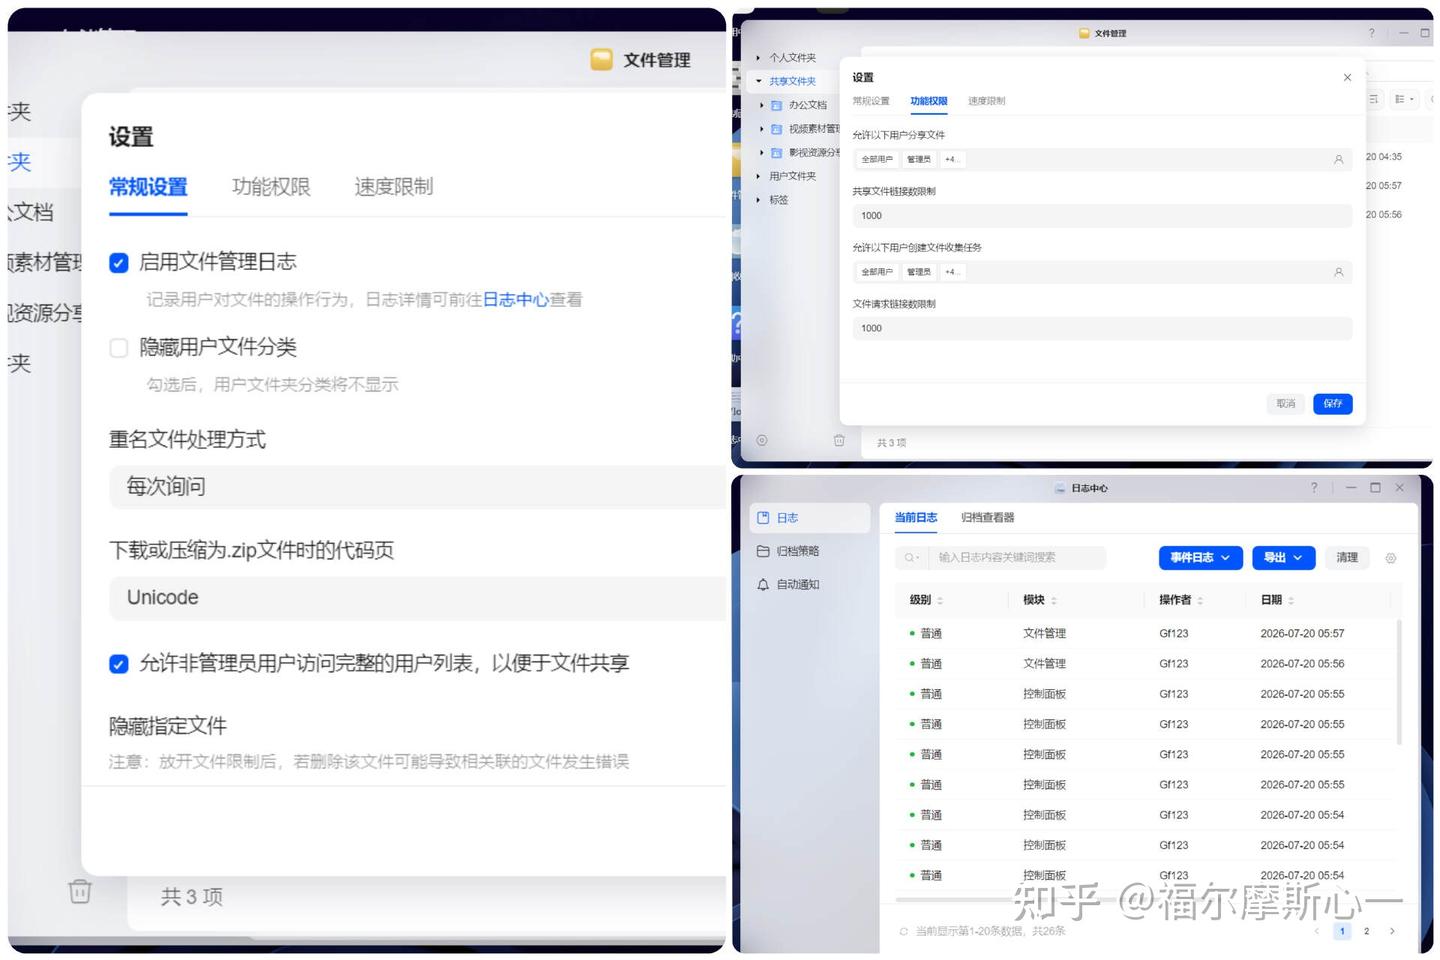Select page 1 in log pagination
Viewport: 1440px width, 960px height.
point(1342,931)
